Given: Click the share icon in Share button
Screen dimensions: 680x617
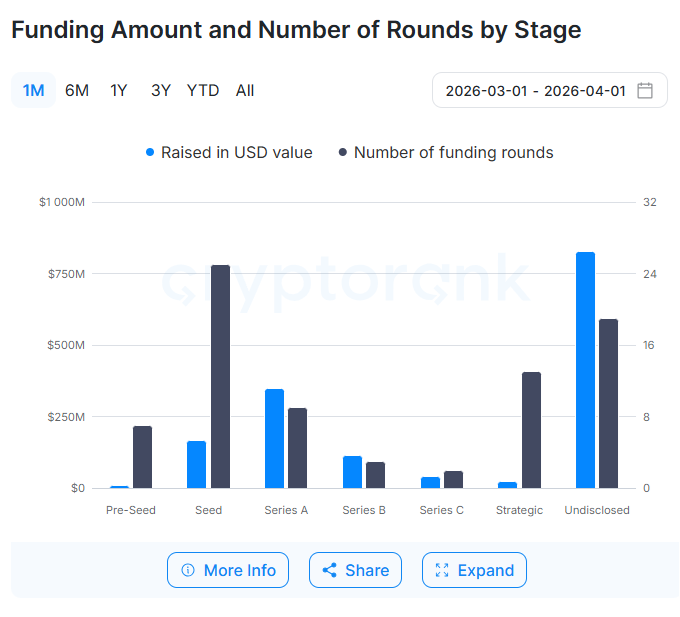Looking at the screenshot, I should (329, 570).
